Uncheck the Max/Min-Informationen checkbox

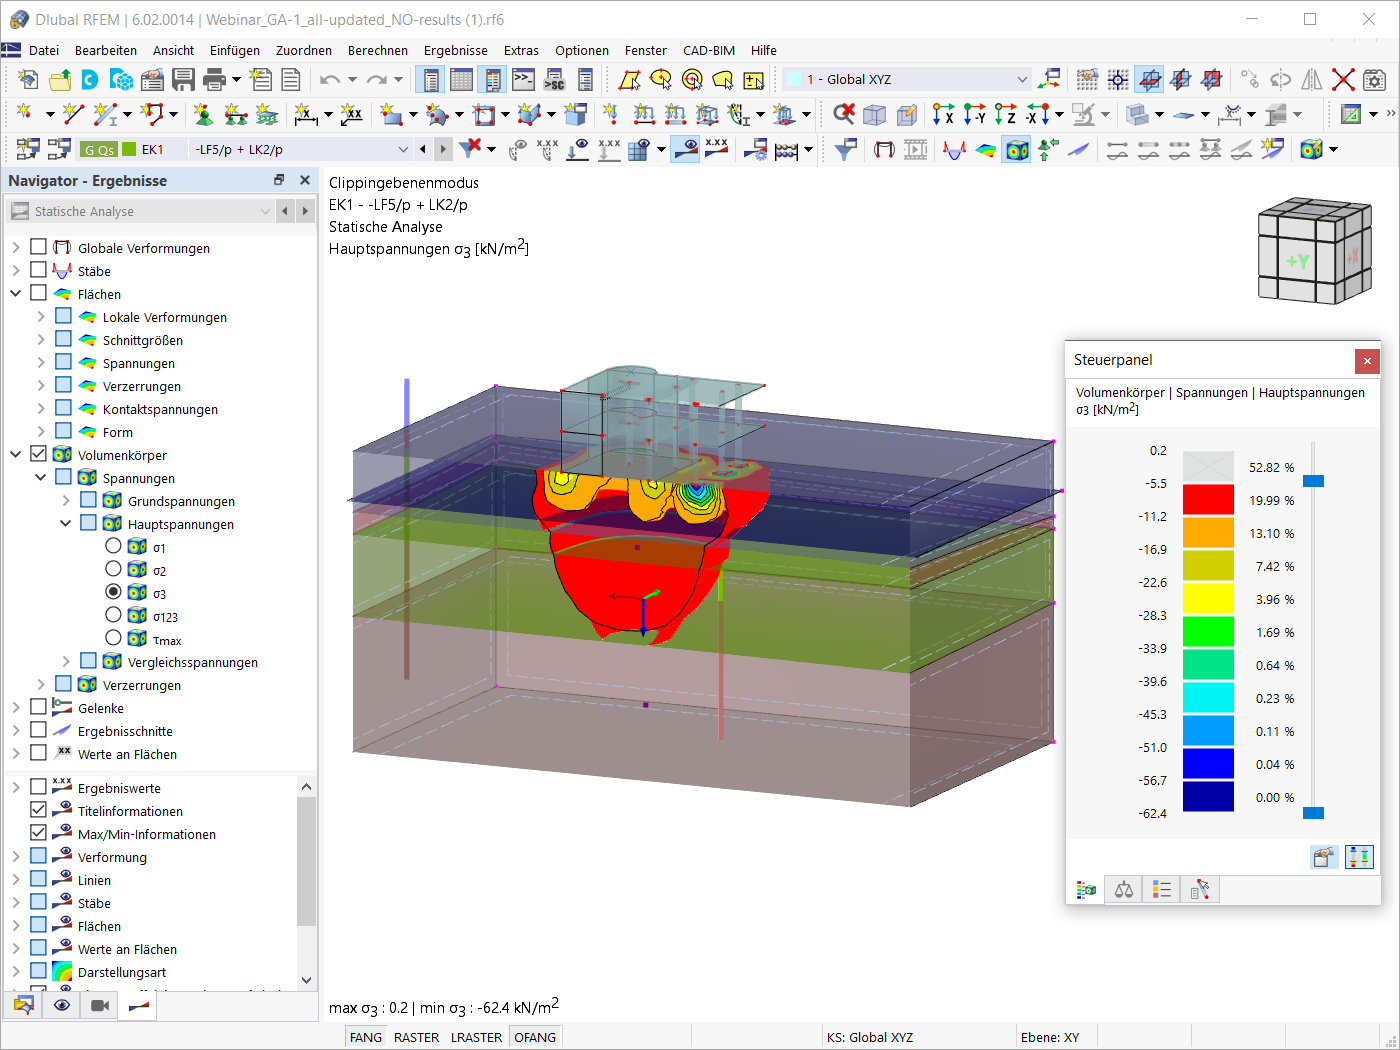(x=38, y=833)
